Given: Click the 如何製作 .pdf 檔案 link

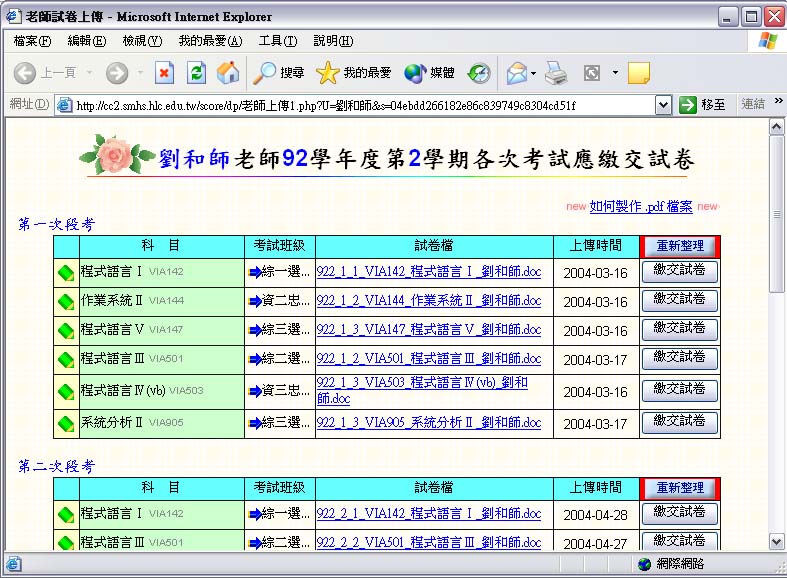Looking at the screenshot, I should 640,206.
